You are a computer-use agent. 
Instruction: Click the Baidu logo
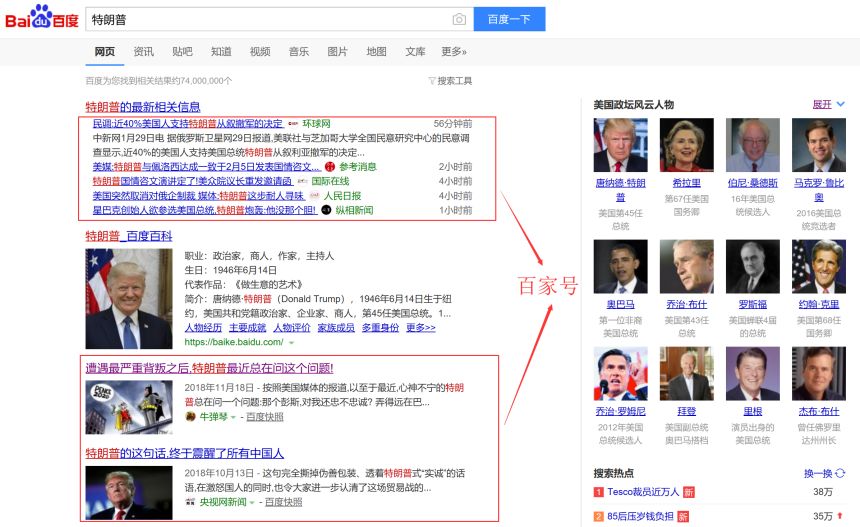click(42, 18)
